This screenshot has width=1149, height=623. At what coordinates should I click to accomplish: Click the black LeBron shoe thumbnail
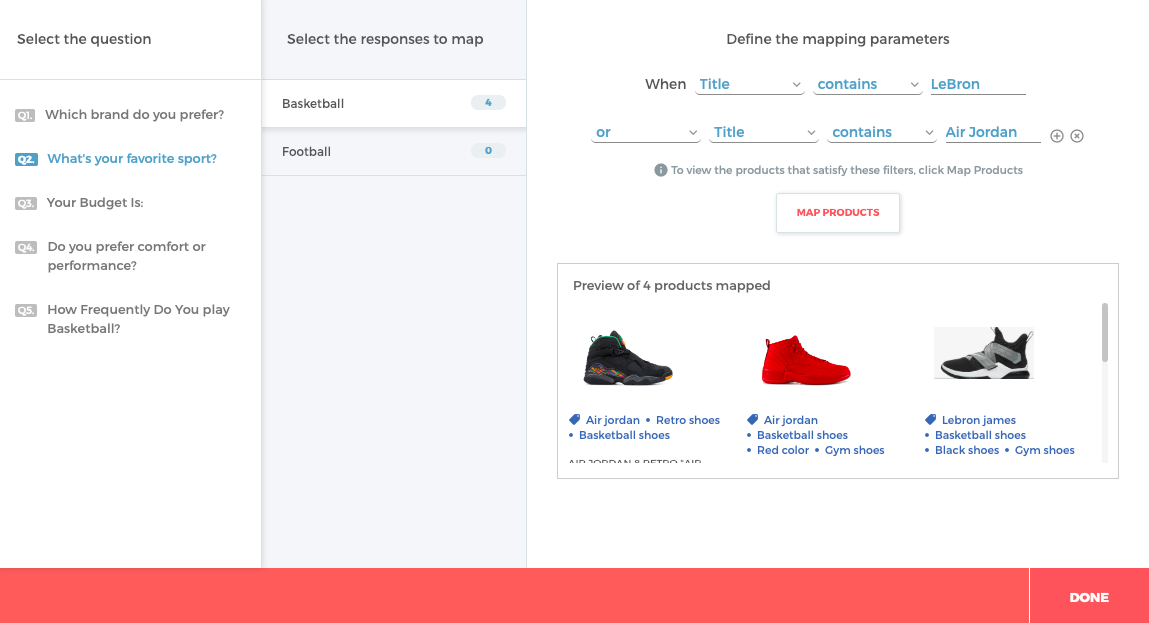coord(984,353)
